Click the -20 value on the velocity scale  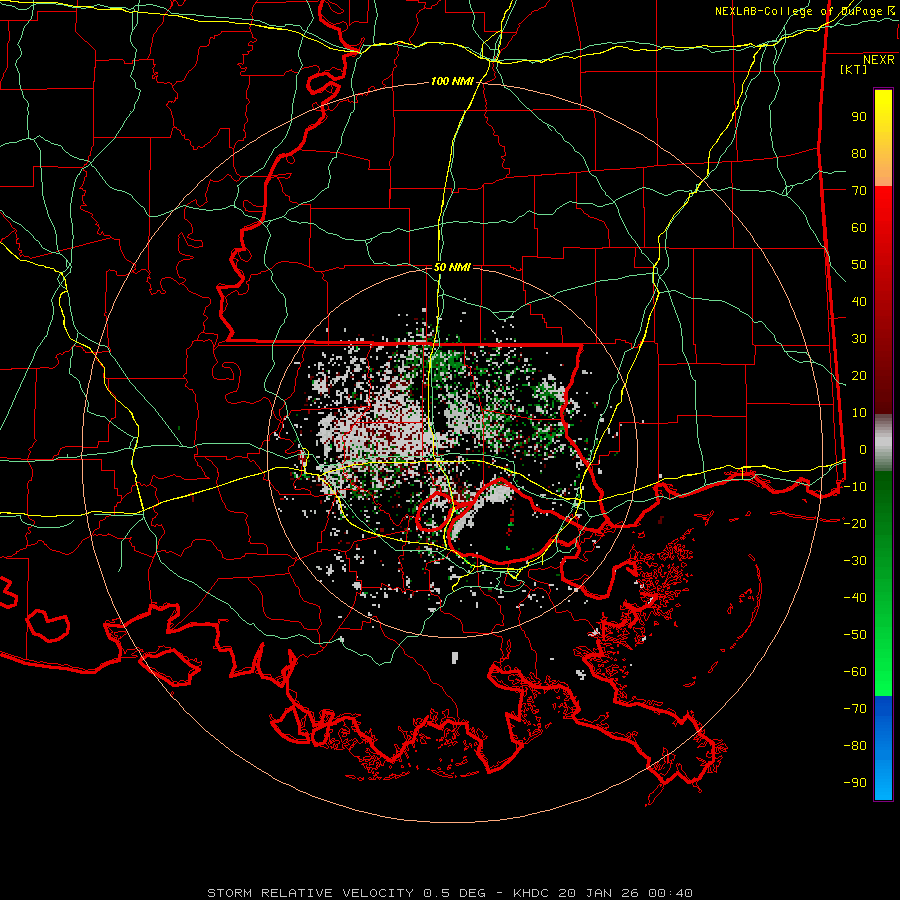pos(855,523)
